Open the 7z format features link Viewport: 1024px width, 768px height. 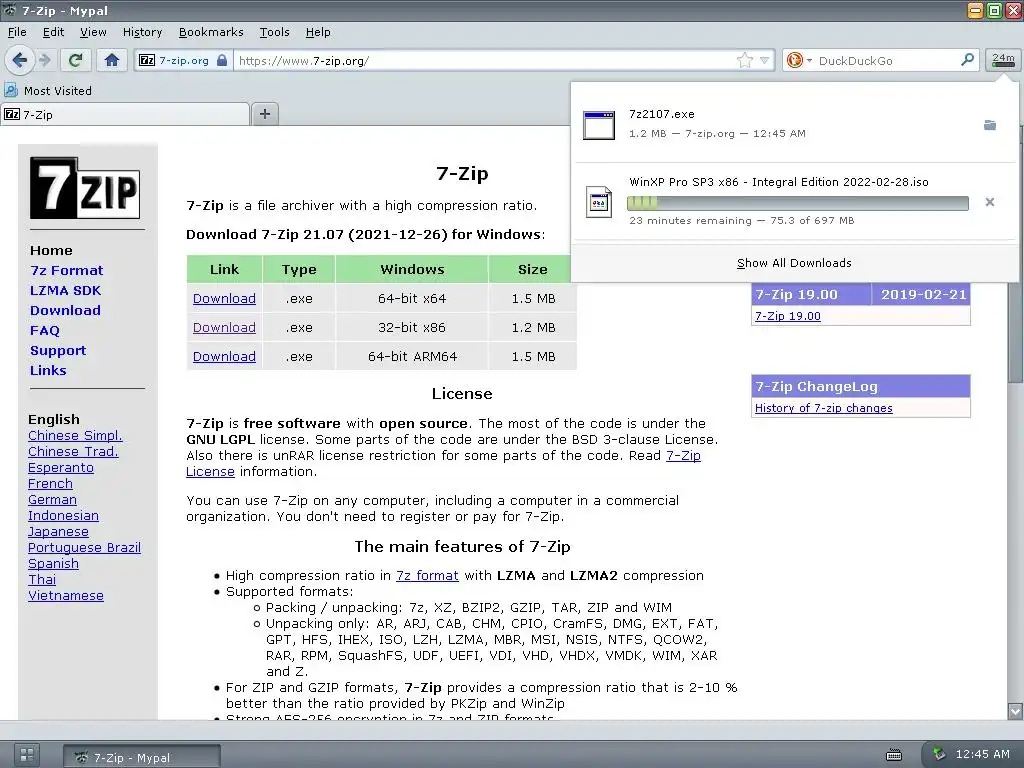(x=427, y=575)
